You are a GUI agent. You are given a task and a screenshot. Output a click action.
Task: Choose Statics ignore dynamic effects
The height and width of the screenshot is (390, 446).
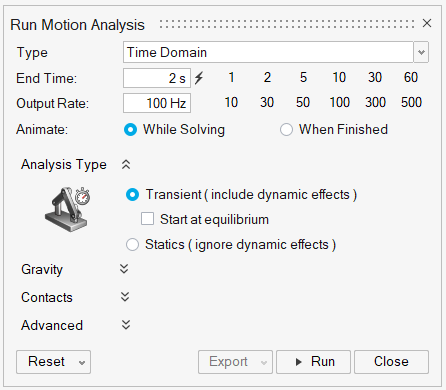click(x=132, y=245)
